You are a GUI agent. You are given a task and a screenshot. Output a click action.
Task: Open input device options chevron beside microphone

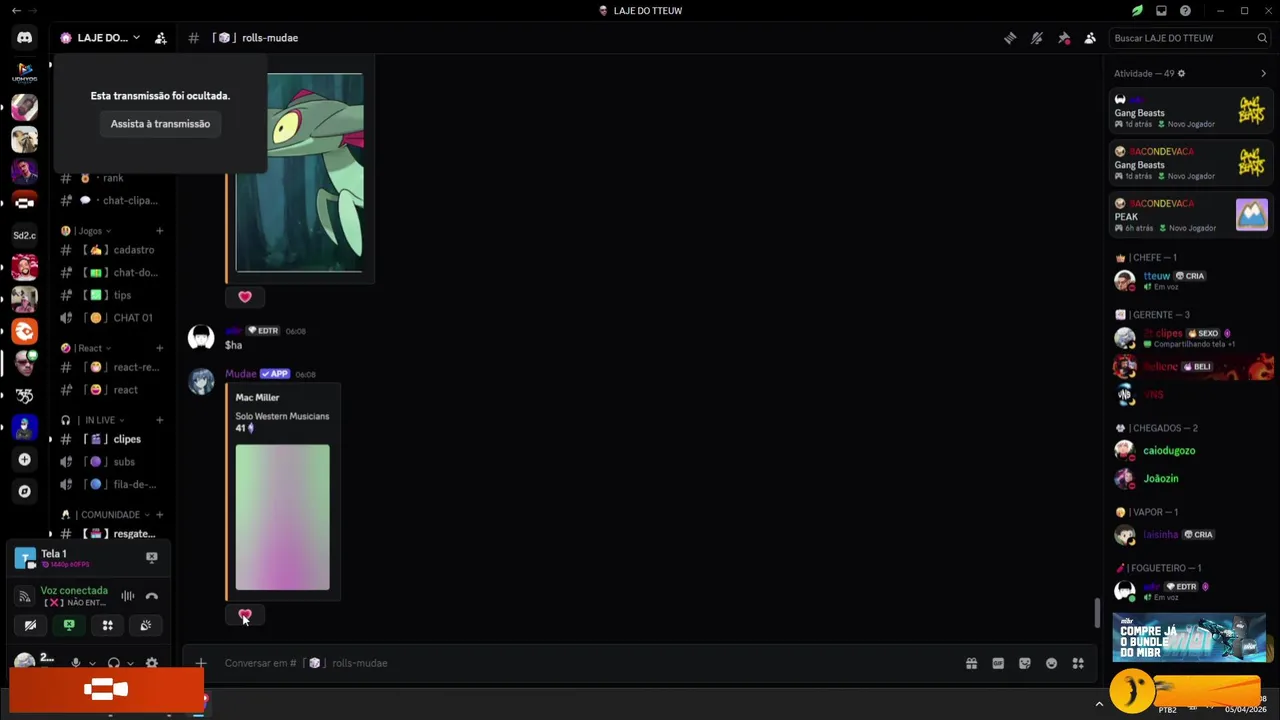point(92,663)
